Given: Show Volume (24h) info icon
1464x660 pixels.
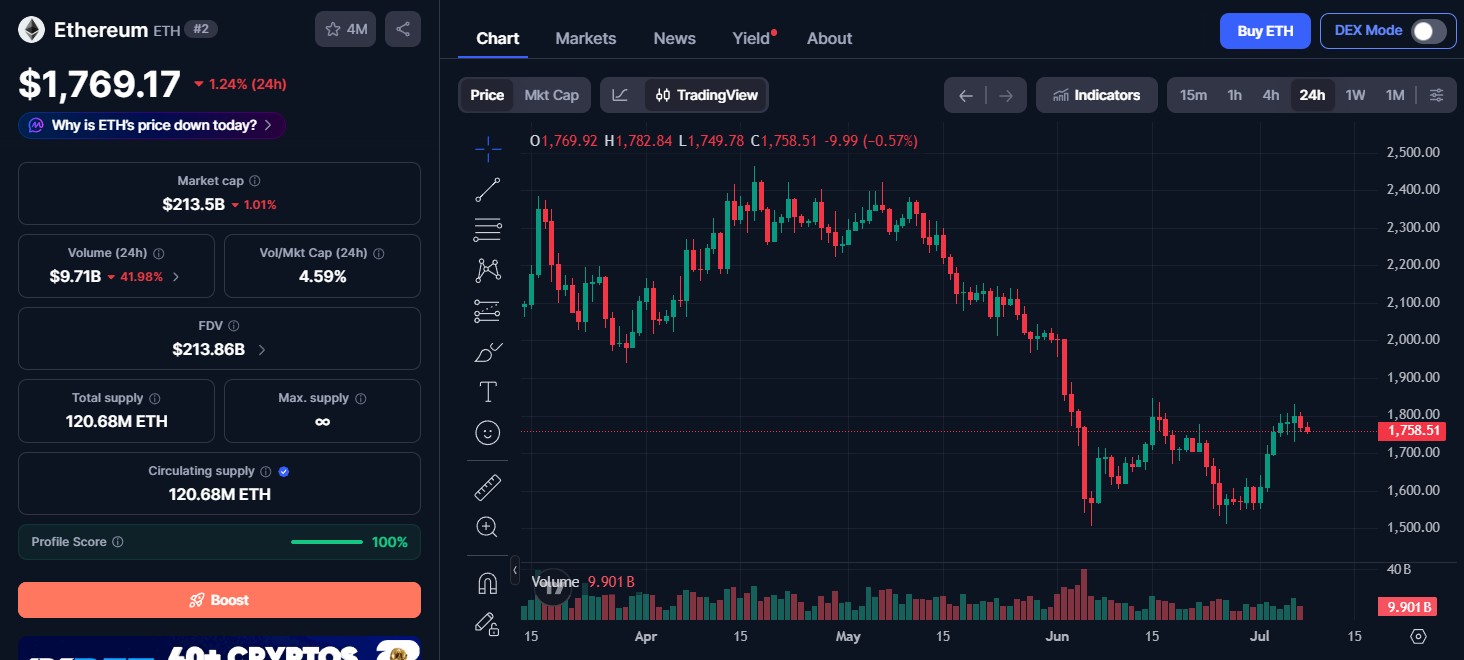Looking at the screenshot, I should 159,253.
